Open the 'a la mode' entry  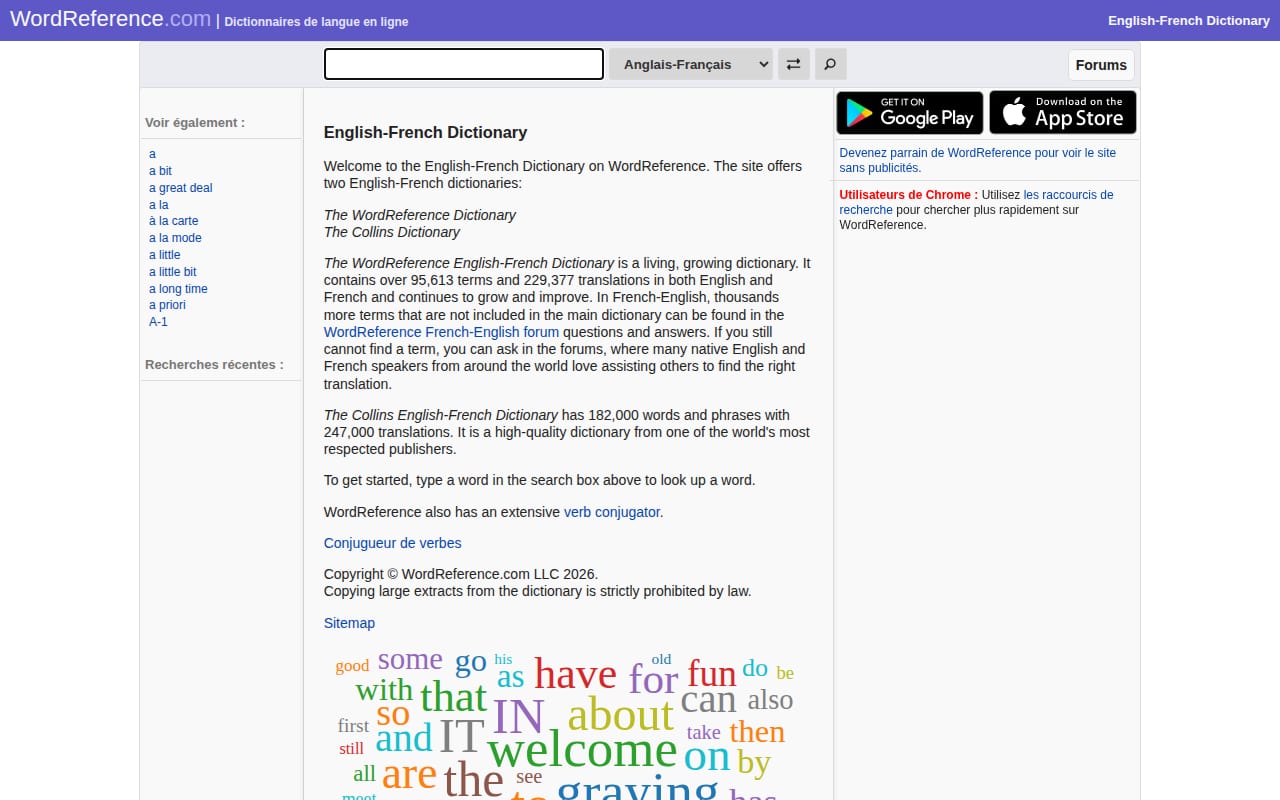tap(175, 238)
